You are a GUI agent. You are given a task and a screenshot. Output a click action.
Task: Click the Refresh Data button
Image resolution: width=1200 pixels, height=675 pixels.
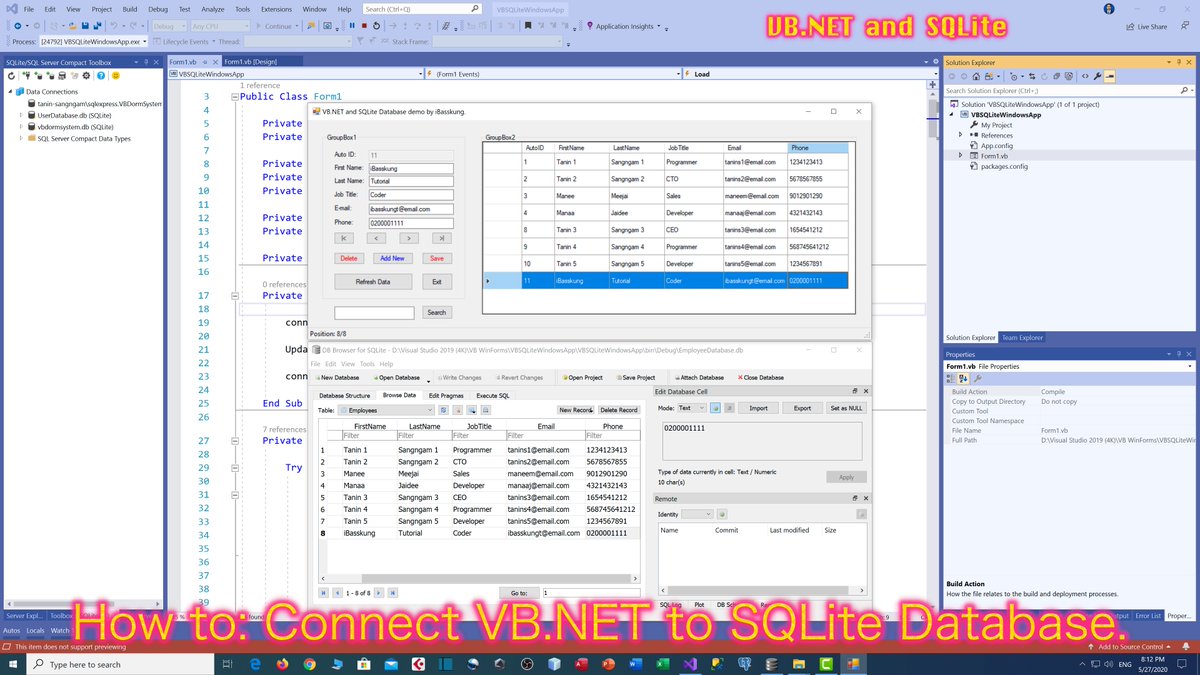point(373,282)
